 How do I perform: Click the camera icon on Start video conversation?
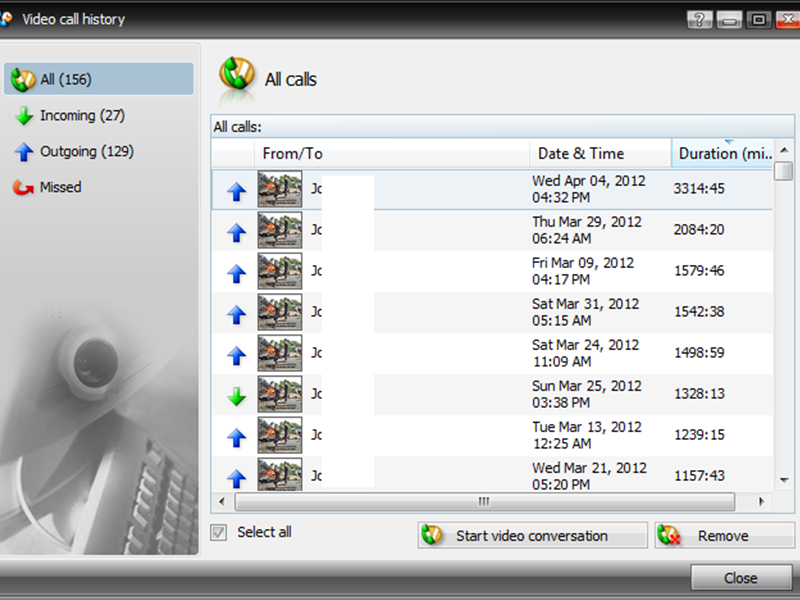tap(434, 536)
